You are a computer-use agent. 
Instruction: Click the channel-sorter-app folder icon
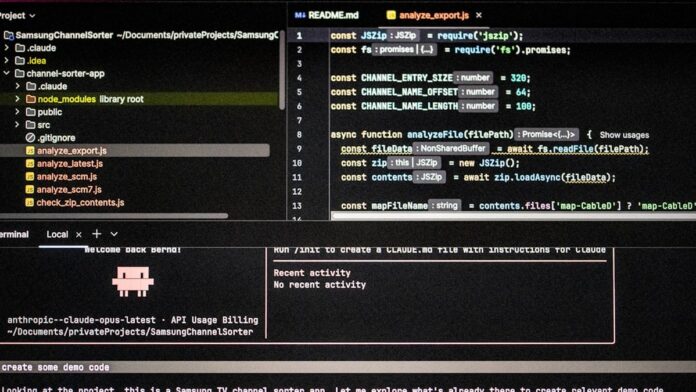(20, 73)
